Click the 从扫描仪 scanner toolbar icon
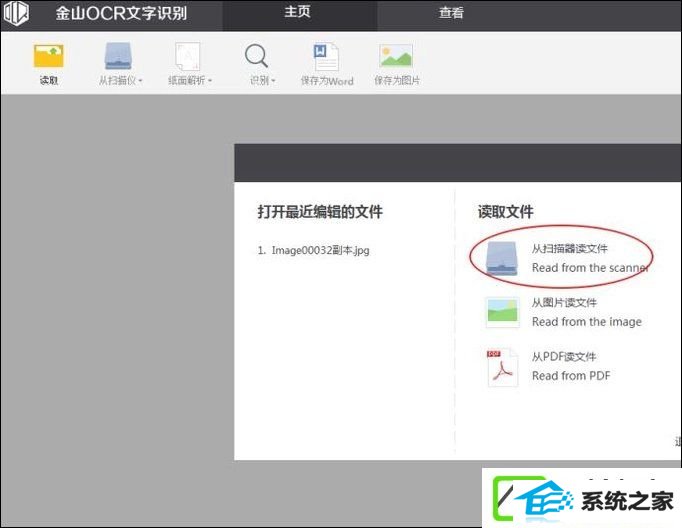682x528 pixels. pyautogui.click(x=118, y=56)
